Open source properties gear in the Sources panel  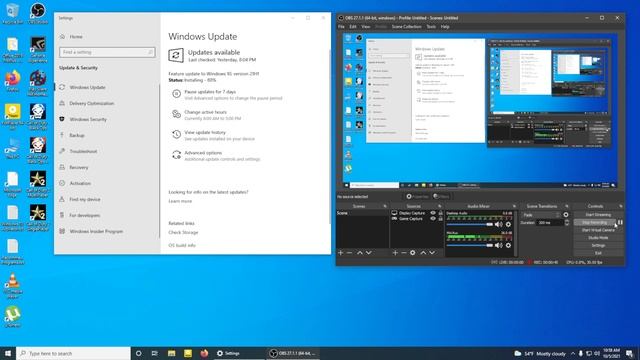click(413, 253)
